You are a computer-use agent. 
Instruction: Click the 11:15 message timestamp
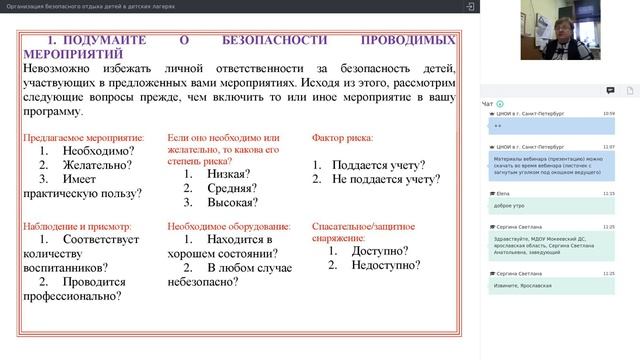609,193
